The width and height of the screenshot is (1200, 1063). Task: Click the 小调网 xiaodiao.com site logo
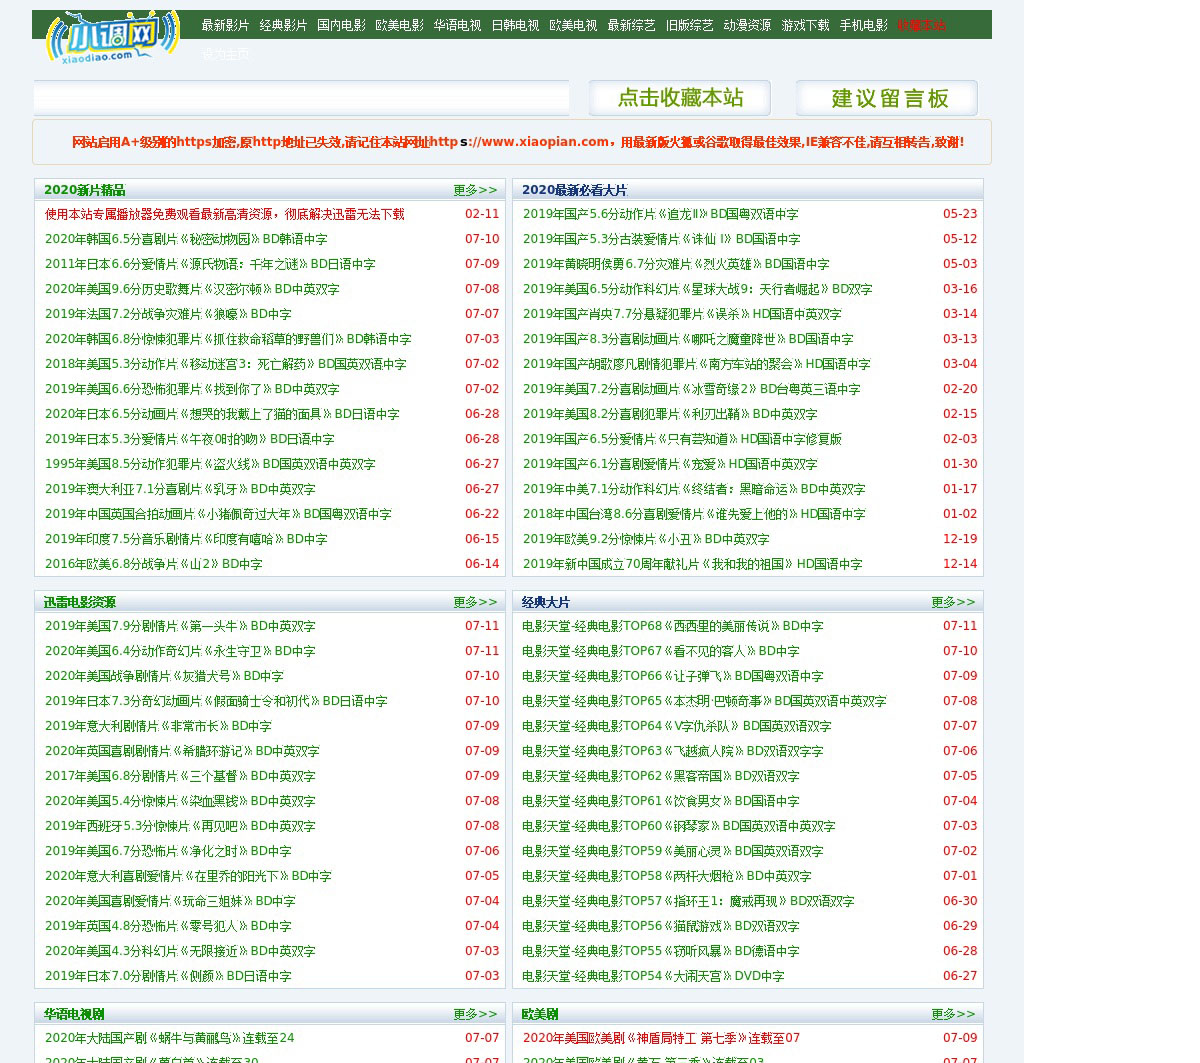(x=111, y=39)
